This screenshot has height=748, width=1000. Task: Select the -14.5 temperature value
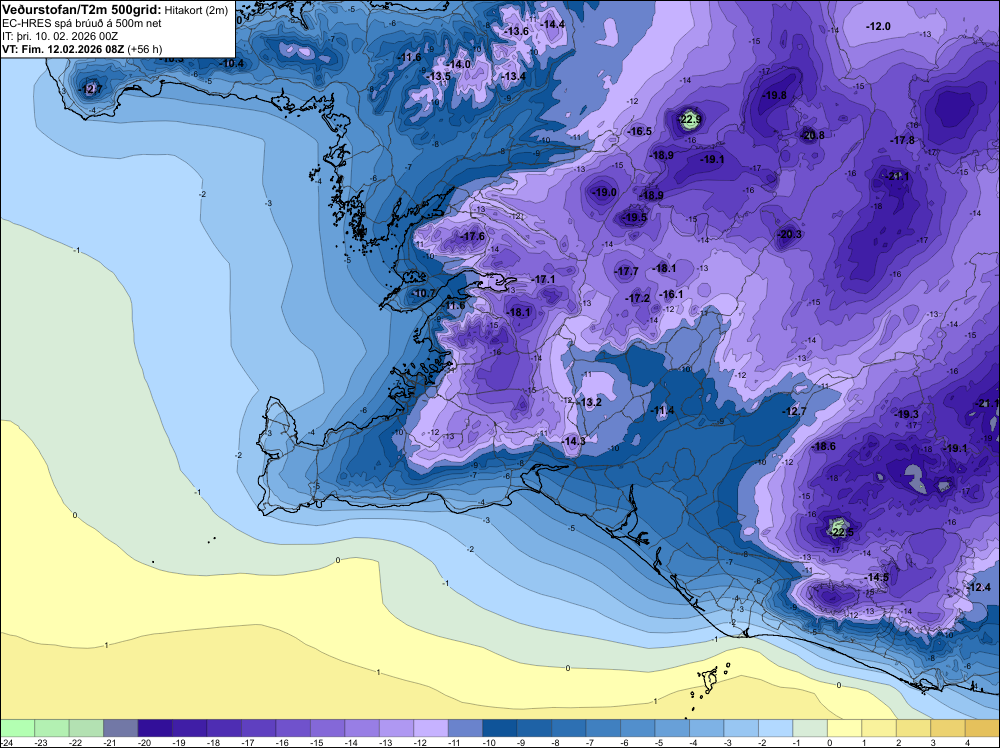click(877, 577)
